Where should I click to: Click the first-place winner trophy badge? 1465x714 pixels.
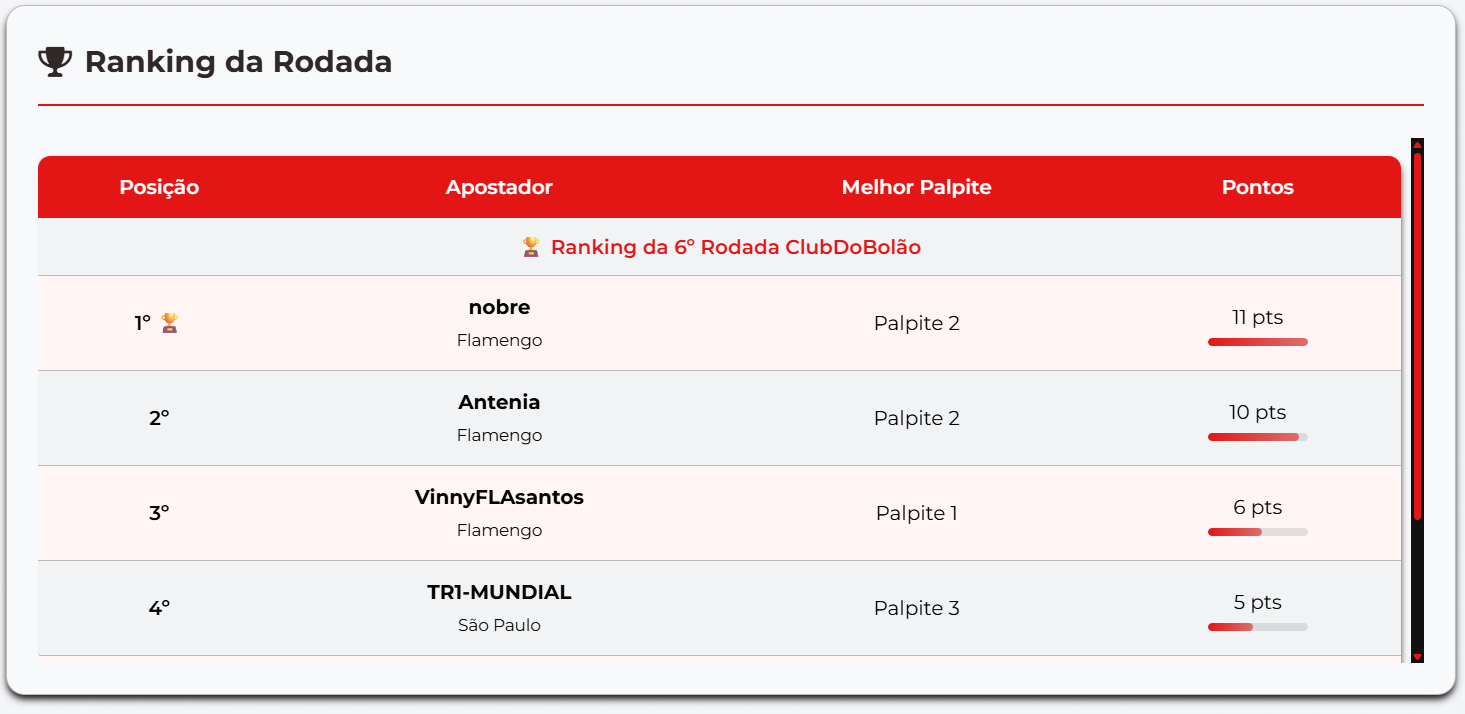(169, 322)
